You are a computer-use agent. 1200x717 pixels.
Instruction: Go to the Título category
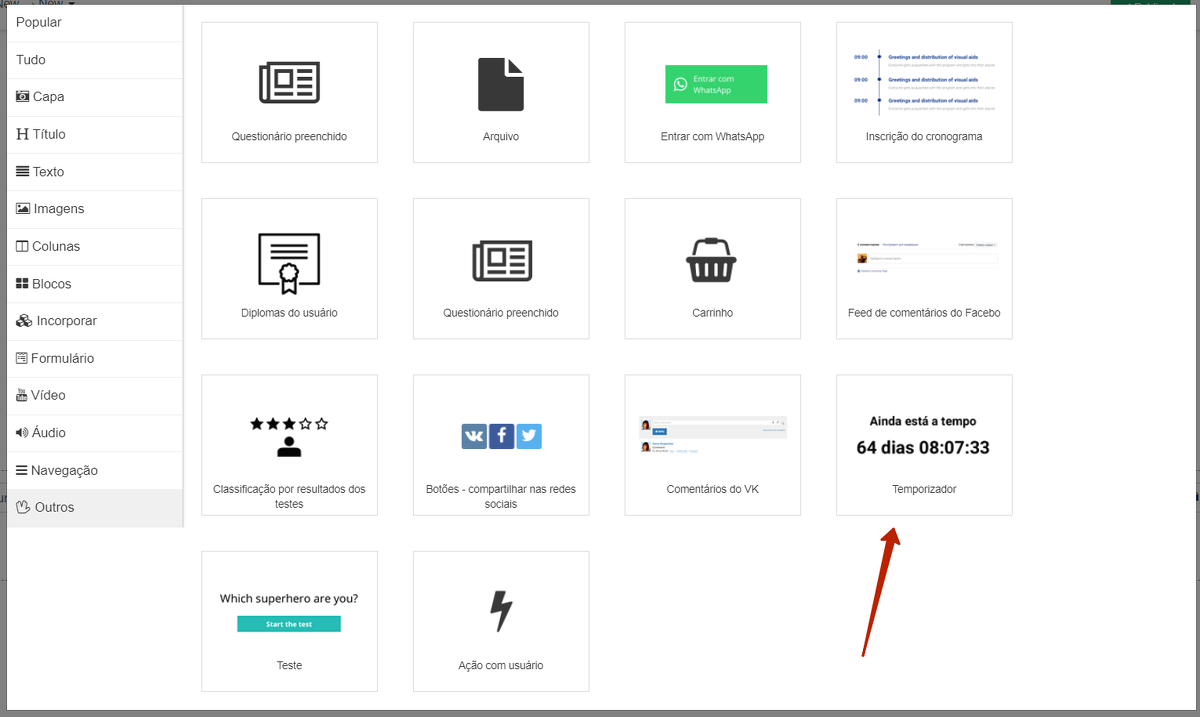(41, 134)
